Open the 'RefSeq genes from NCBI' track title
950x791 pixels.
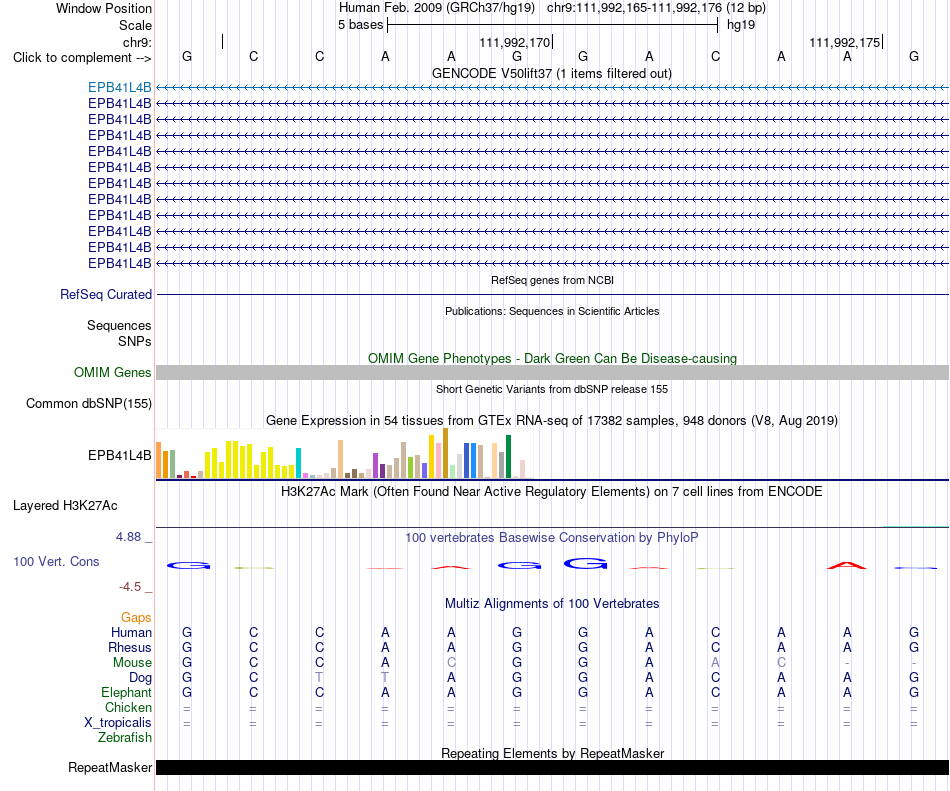pyautogui.click(x=552, y=280)
